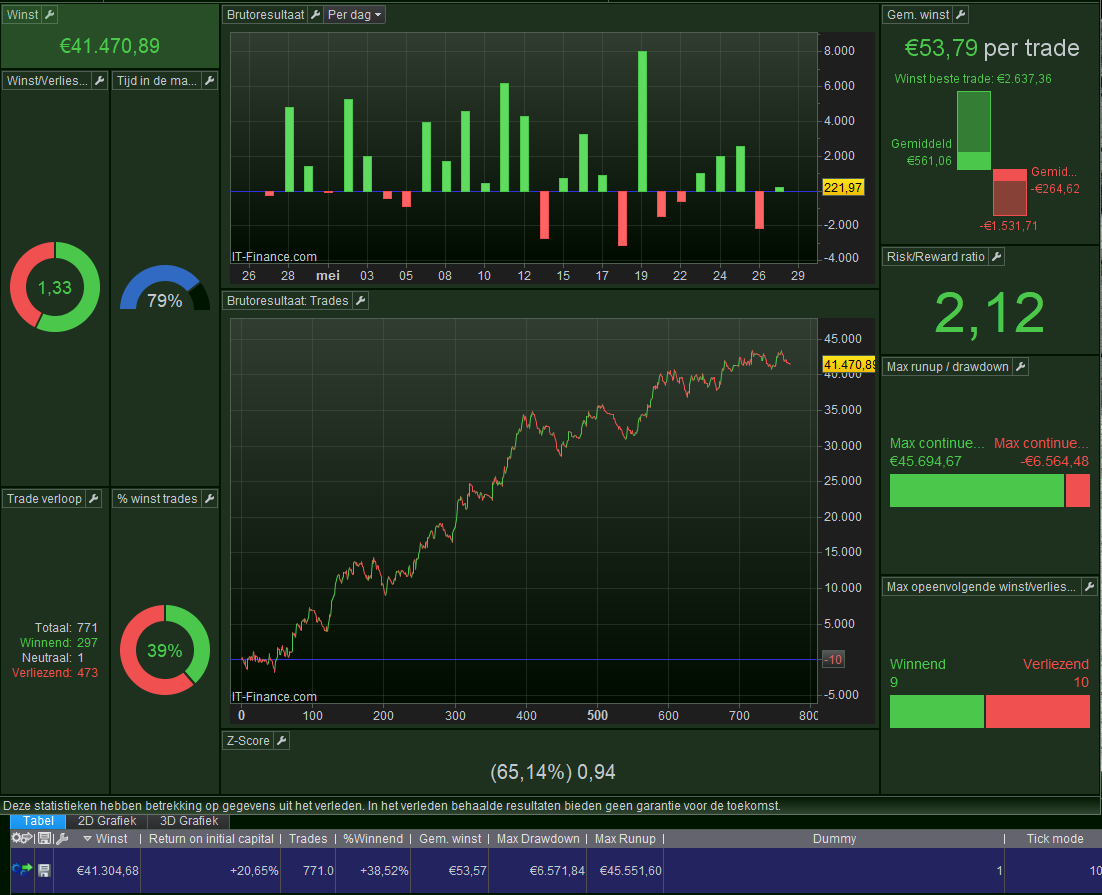Click the (65,14%) 0,94 Z-Score value
This screenshot has width=1102, height=895.
(552, 772)
